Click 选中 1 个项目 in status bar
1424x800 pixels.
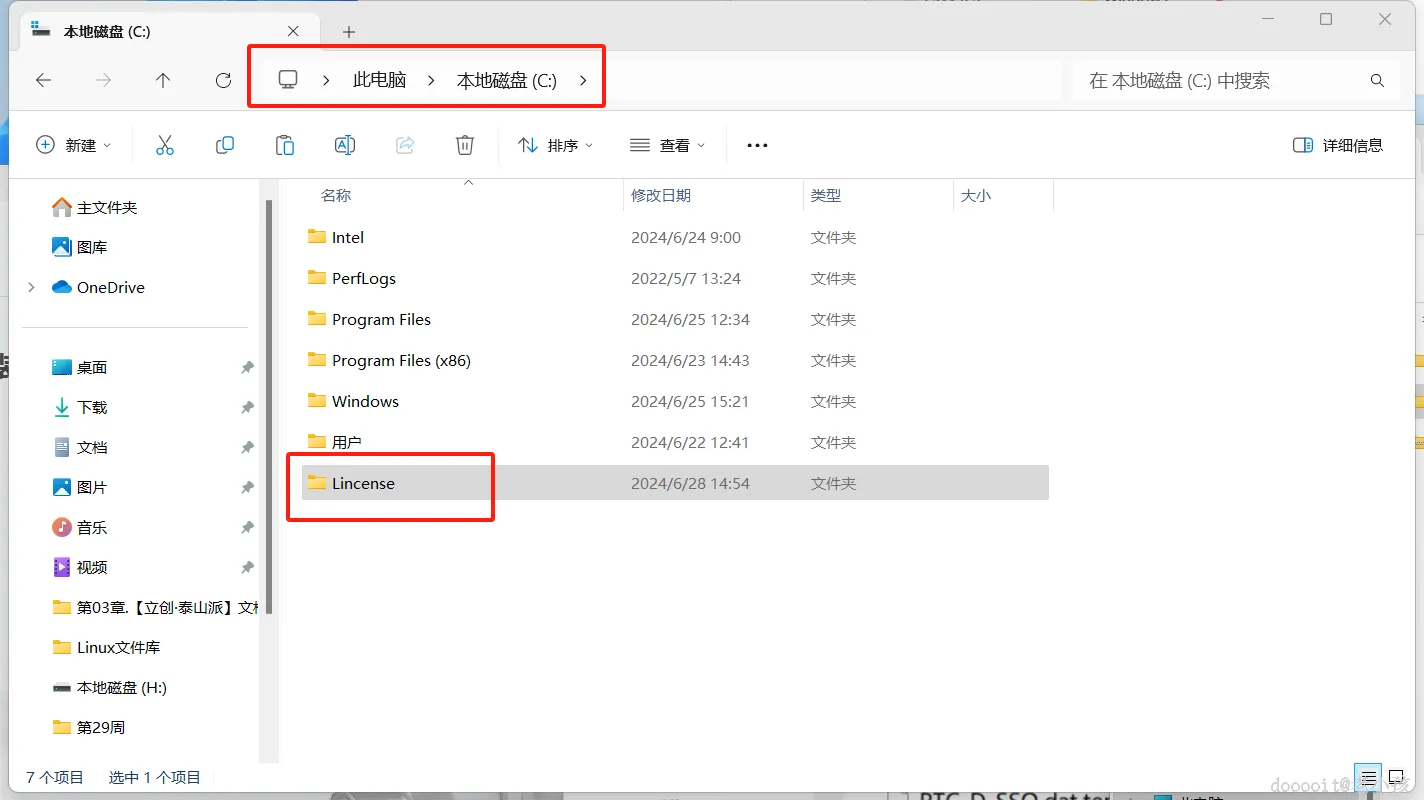point(155,777)
